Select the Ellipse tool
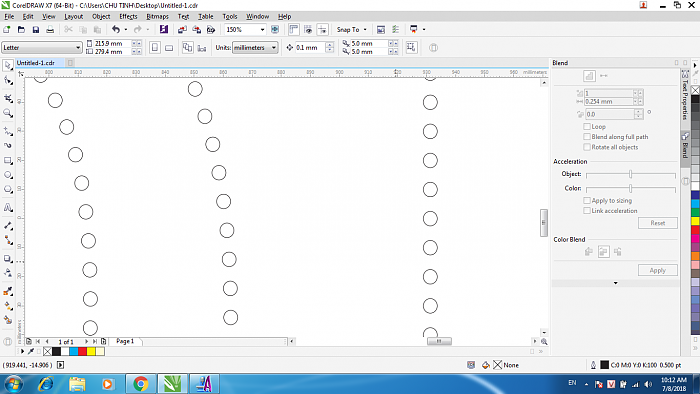700x394 pixels. click(x=8, y=175)
